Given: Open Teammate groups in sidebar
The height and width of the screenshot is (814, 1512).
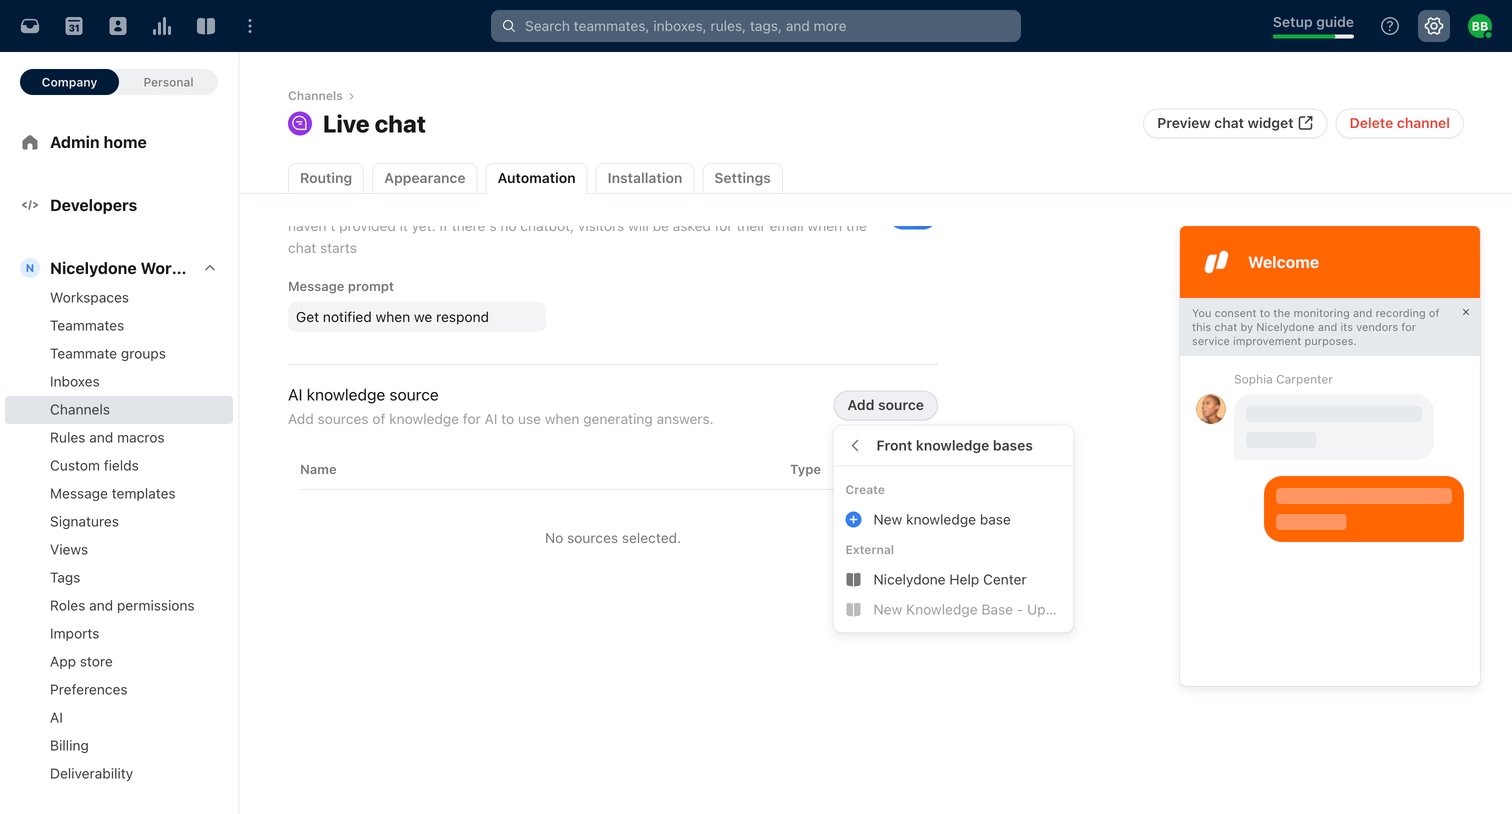Looking at the screenshot, I should click(x=108, y=354).
